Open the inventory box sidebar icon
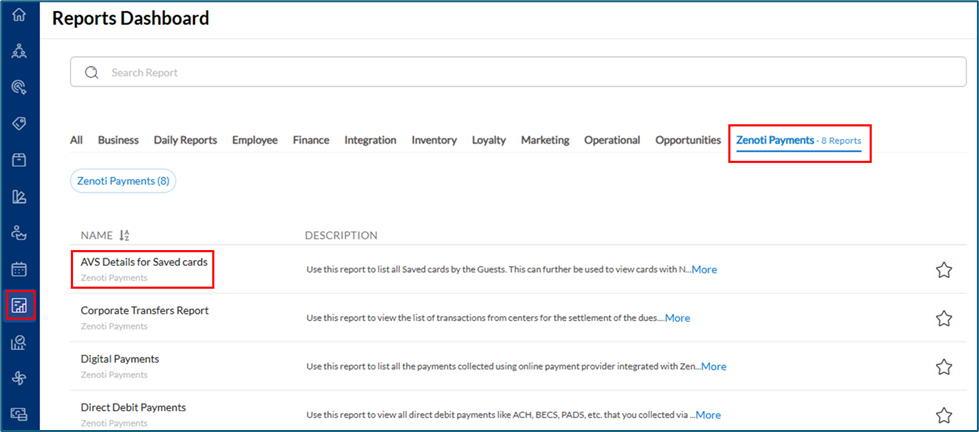Viewport: 979px width, 432px height. click(x=19, y=160)
